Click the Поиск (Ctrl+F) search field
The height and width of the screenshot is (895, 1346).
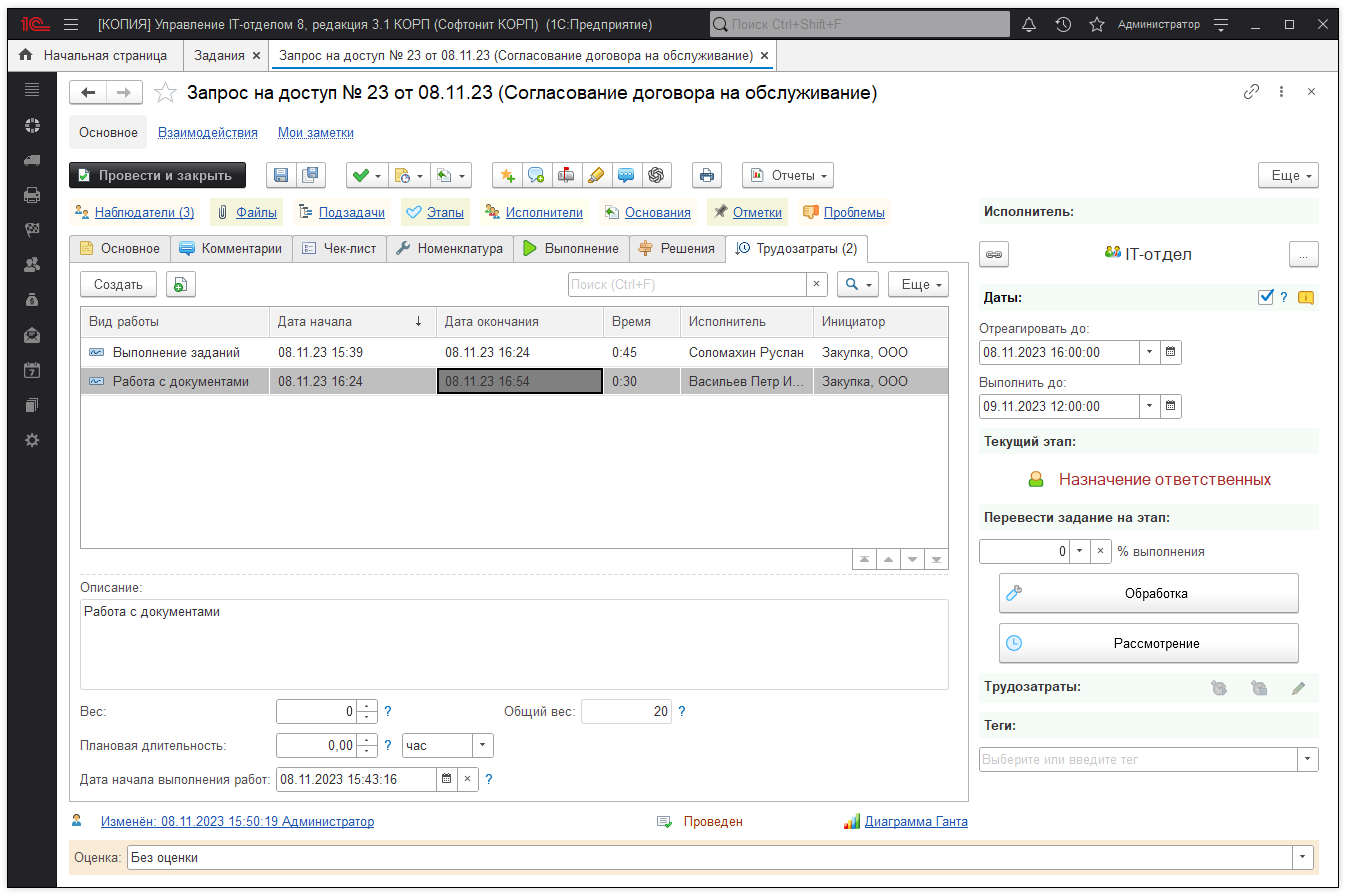point(687,285)
